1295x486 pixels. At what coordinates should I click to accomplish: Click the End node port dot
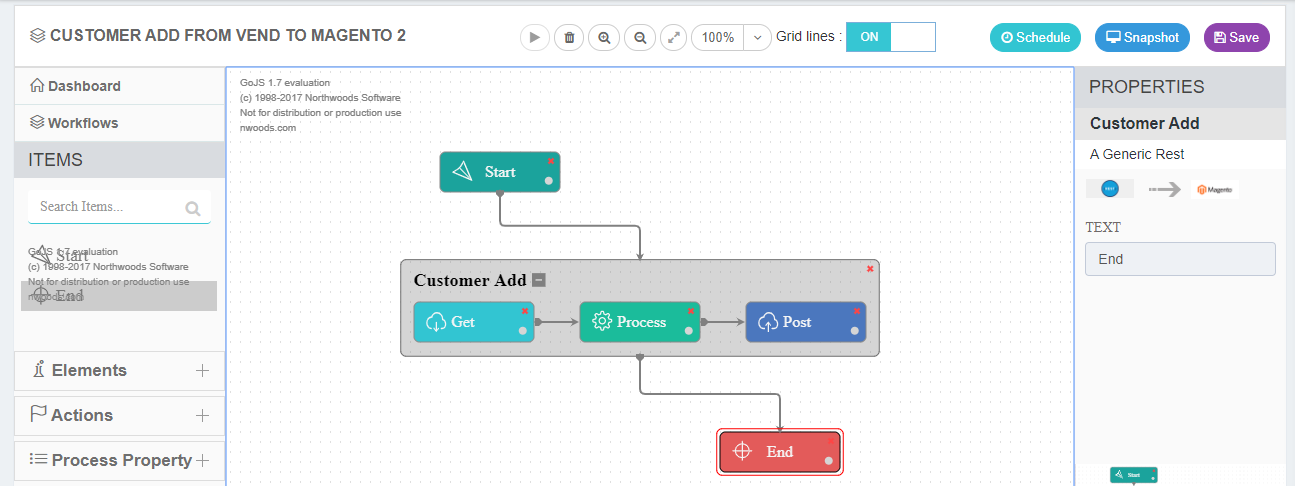[x=829, y=461]
